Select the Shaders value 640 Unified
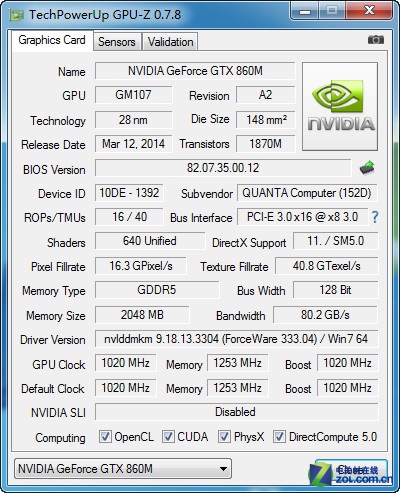Image resolution: width=400 pixels, height=493 pixels. click(x=150, y=241)
